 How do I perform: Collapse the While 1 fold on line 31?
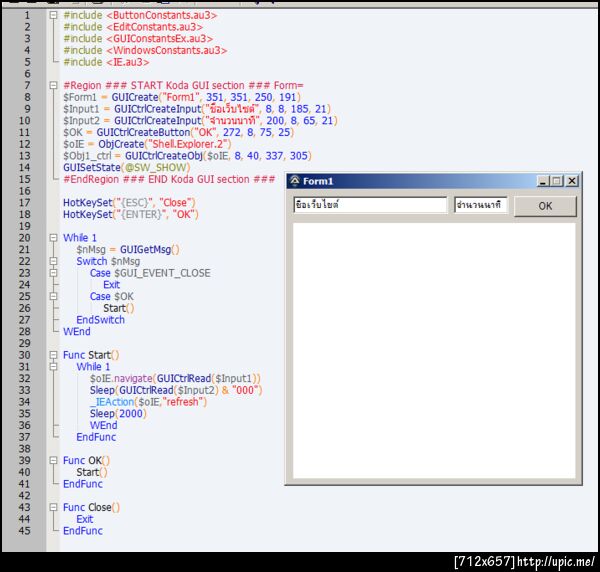pos(54,367)
